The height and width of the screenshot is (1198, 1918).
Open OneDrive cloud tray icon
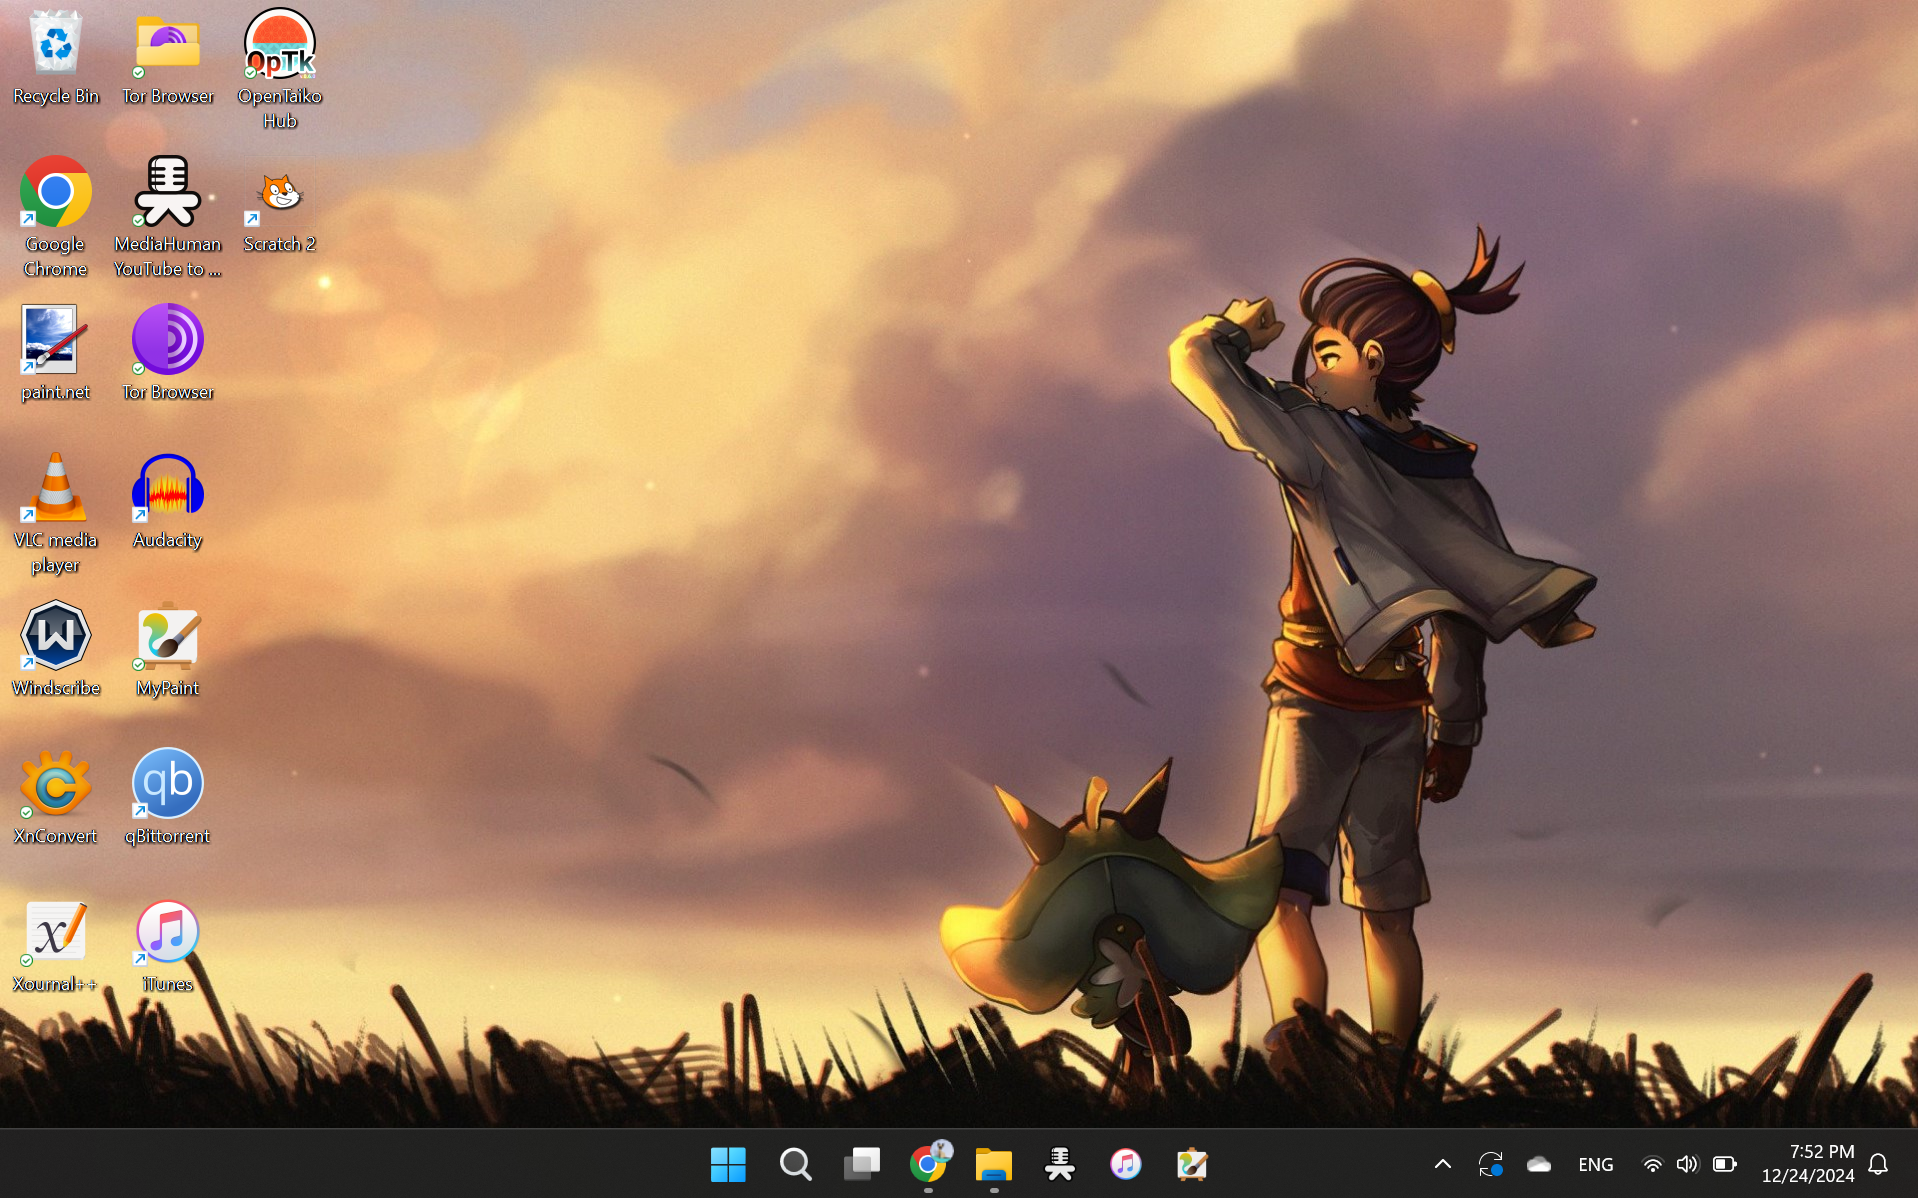tap(1539, 1164)
